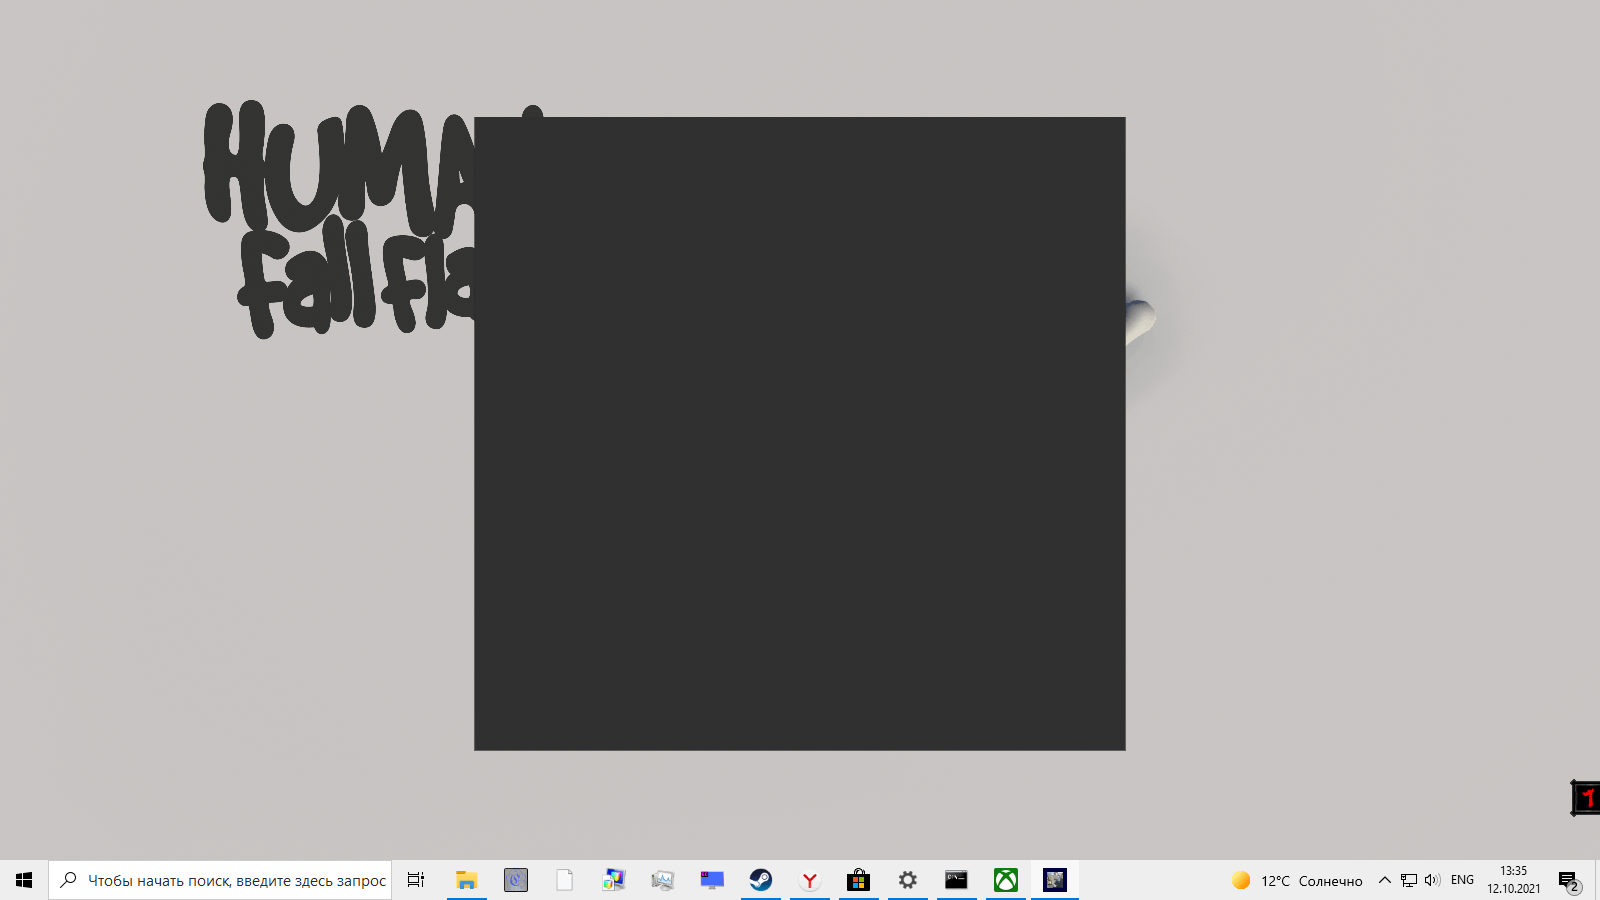Open the clock showing 13:35 and 12.10.2021

pyautogui.click(x=1513, y=880)
